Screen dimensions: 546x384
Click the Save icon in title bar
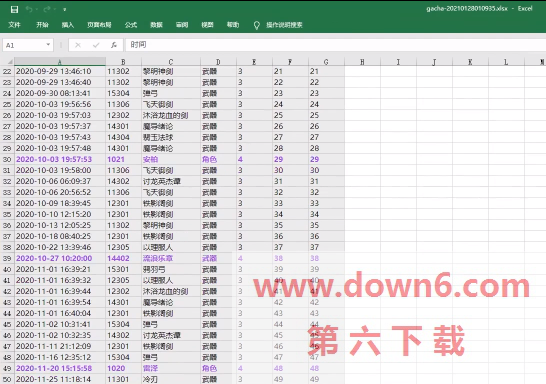tap(14, 9)
